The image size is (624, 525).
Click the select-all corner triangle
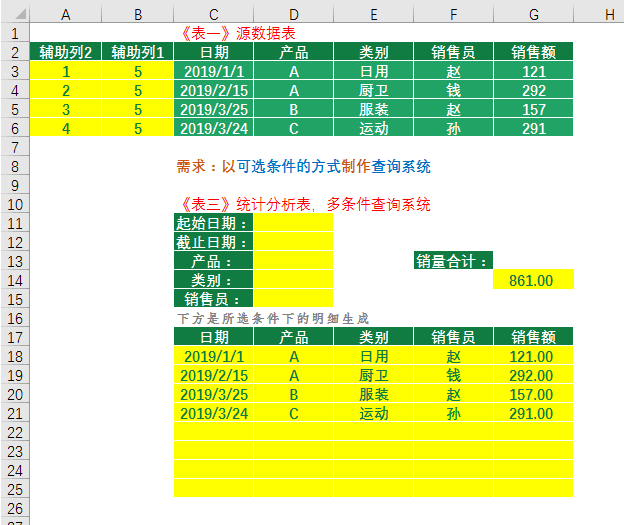20,14
